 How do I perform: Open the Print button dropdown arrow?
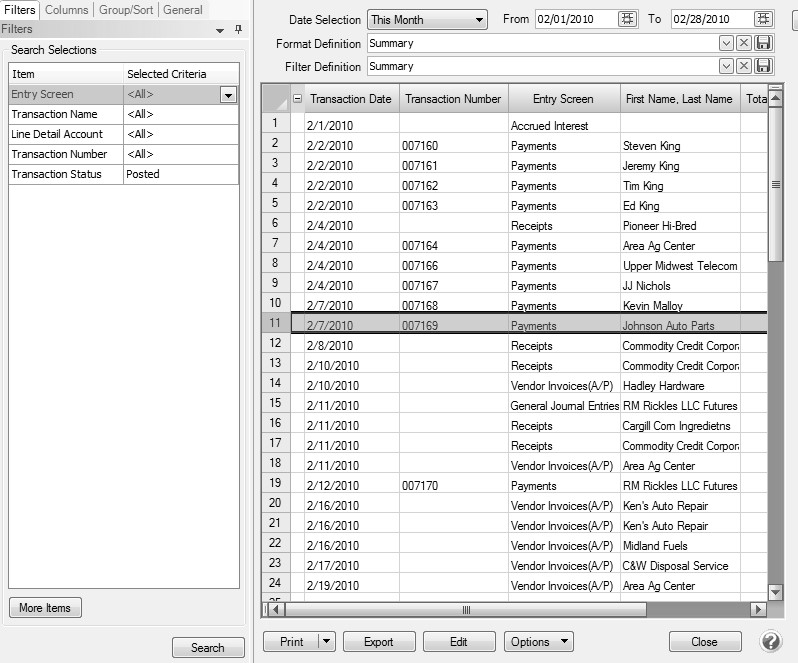325,642
